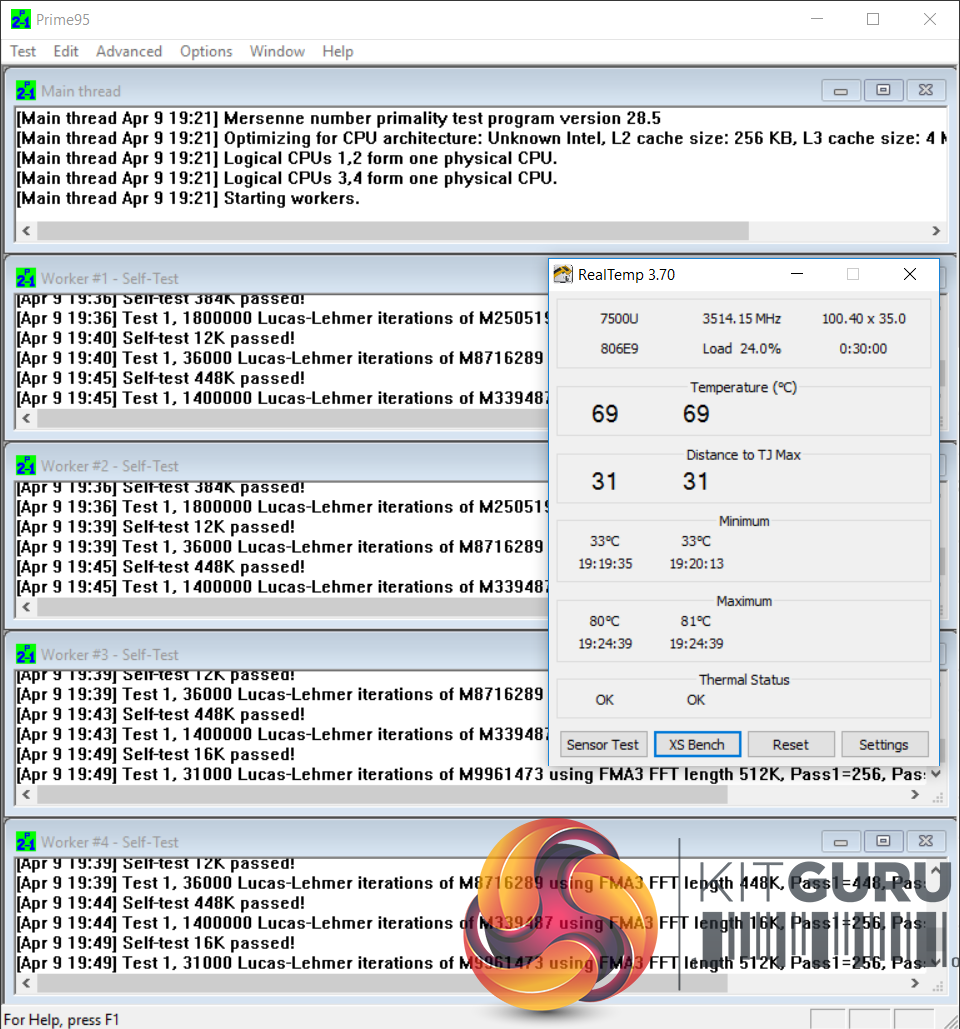The width and height of the screenshot is (960, 1029).
Task: Click left scroll arrow in Worker #1 window
Action: [26, 418]
